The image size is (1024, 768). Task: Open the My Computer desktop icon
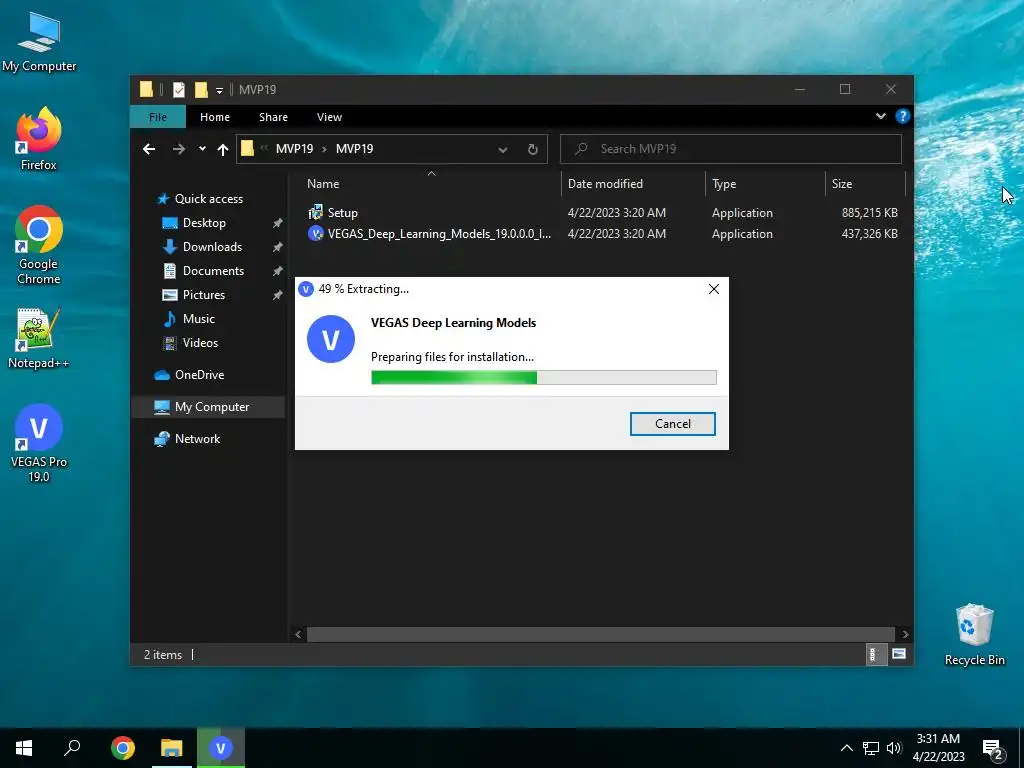[39, 42]
